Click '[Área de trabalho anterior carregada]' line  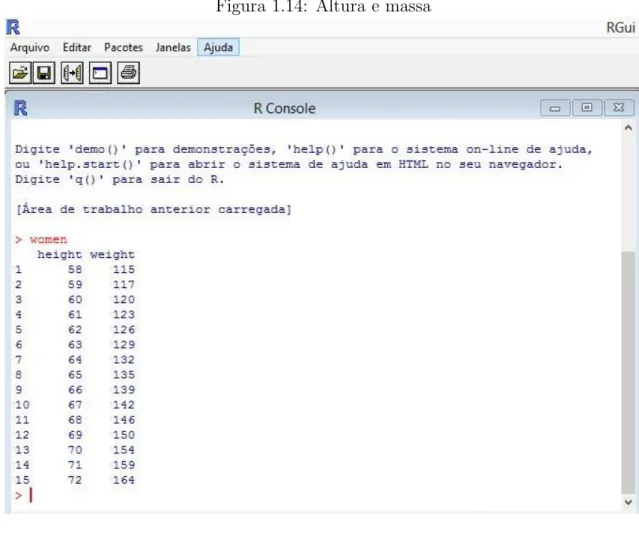[x=153, y=209]
